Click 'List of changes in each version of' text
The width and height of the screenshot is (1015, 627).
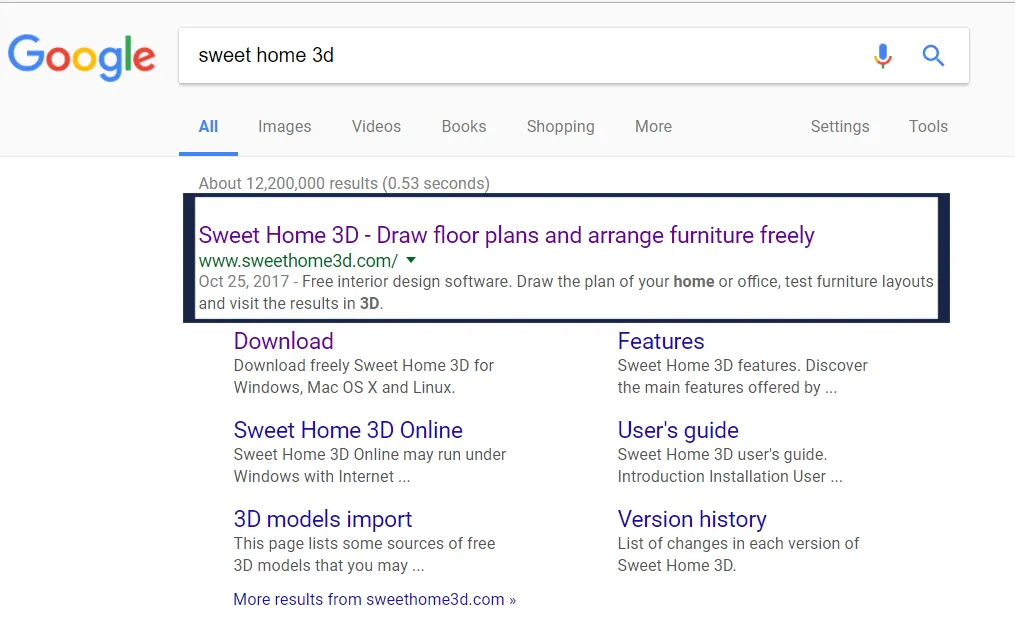[x=738, y=544]
